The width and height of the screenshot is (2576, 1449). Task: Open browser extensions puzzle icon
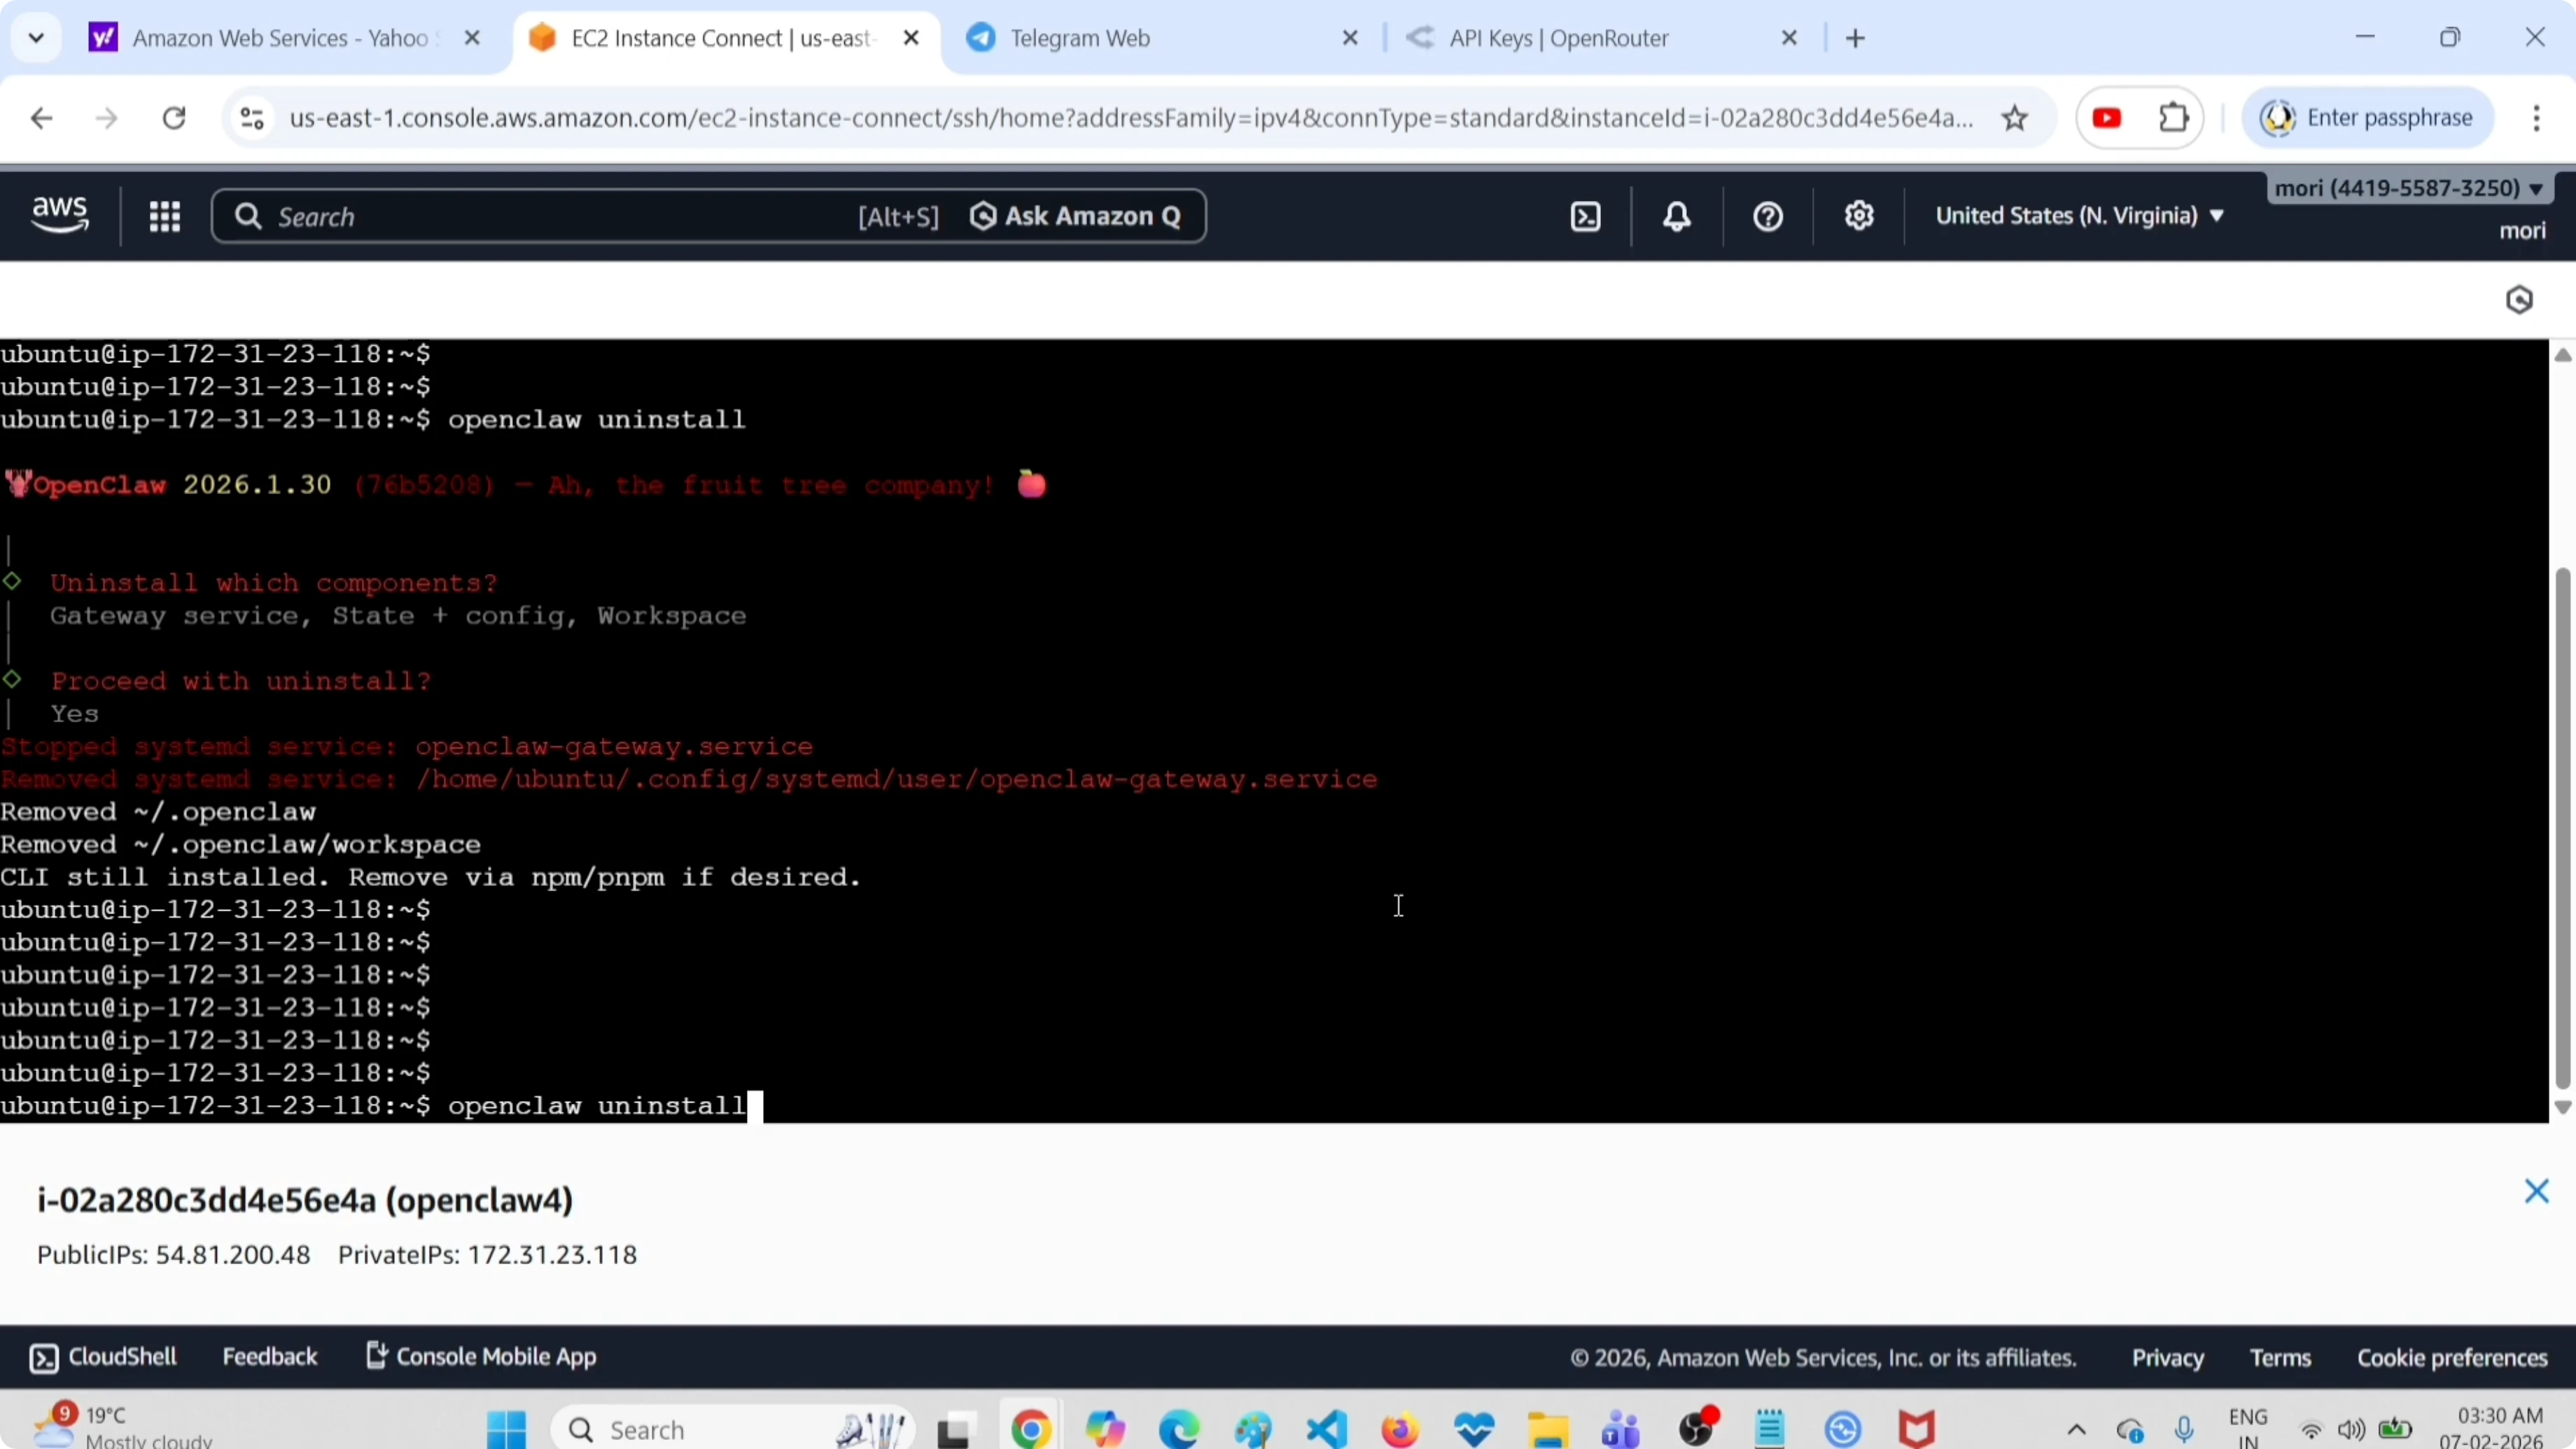[2174, 118]
